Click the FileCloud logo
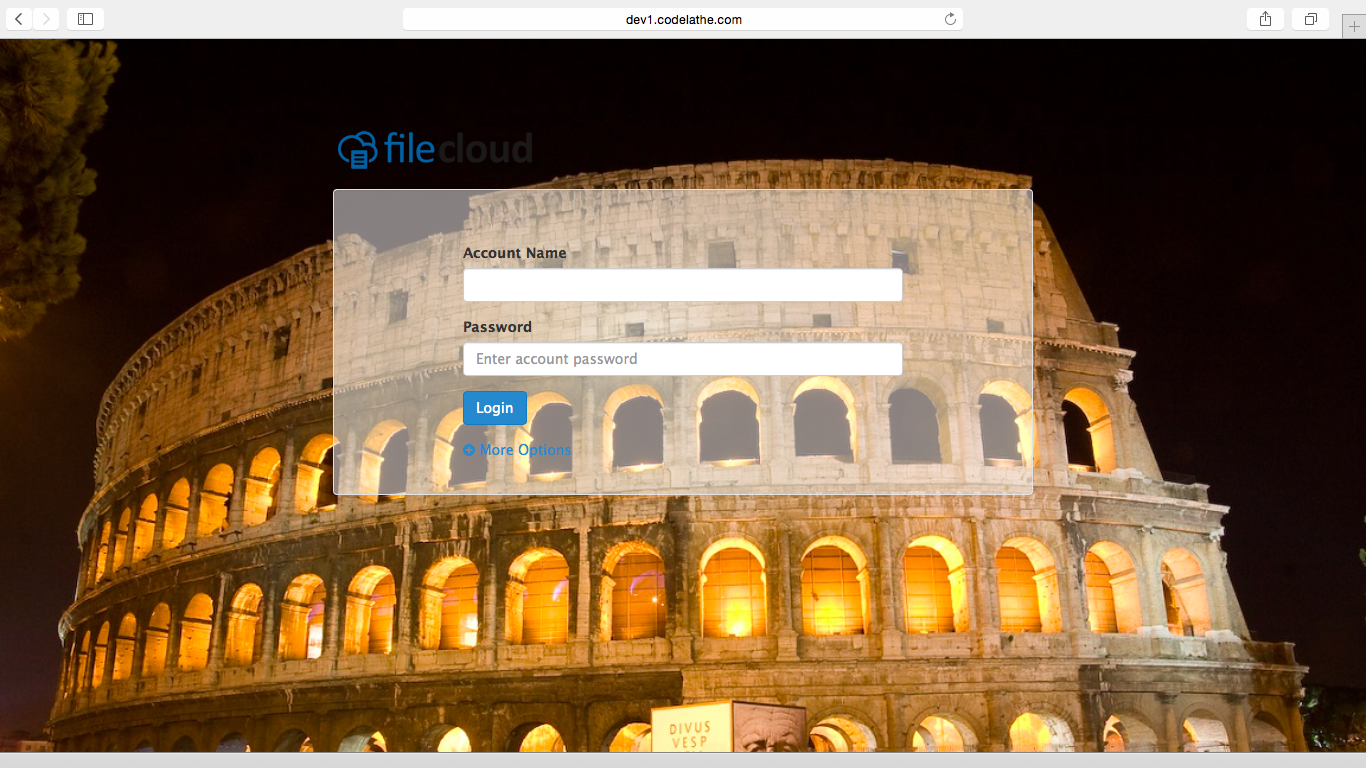This screenshot has height=768, width=1366. [435, 150]
